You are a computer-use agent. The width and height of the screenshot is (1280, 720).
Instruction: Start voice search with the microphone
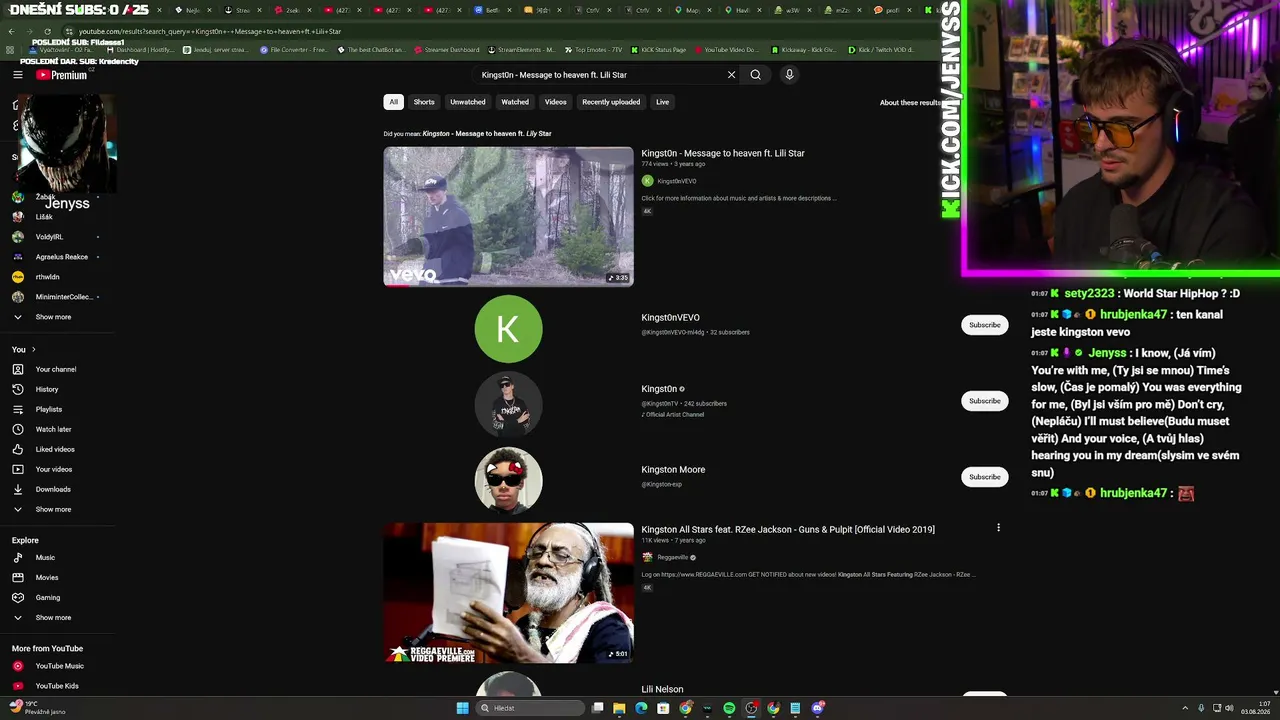click(789, 75)
